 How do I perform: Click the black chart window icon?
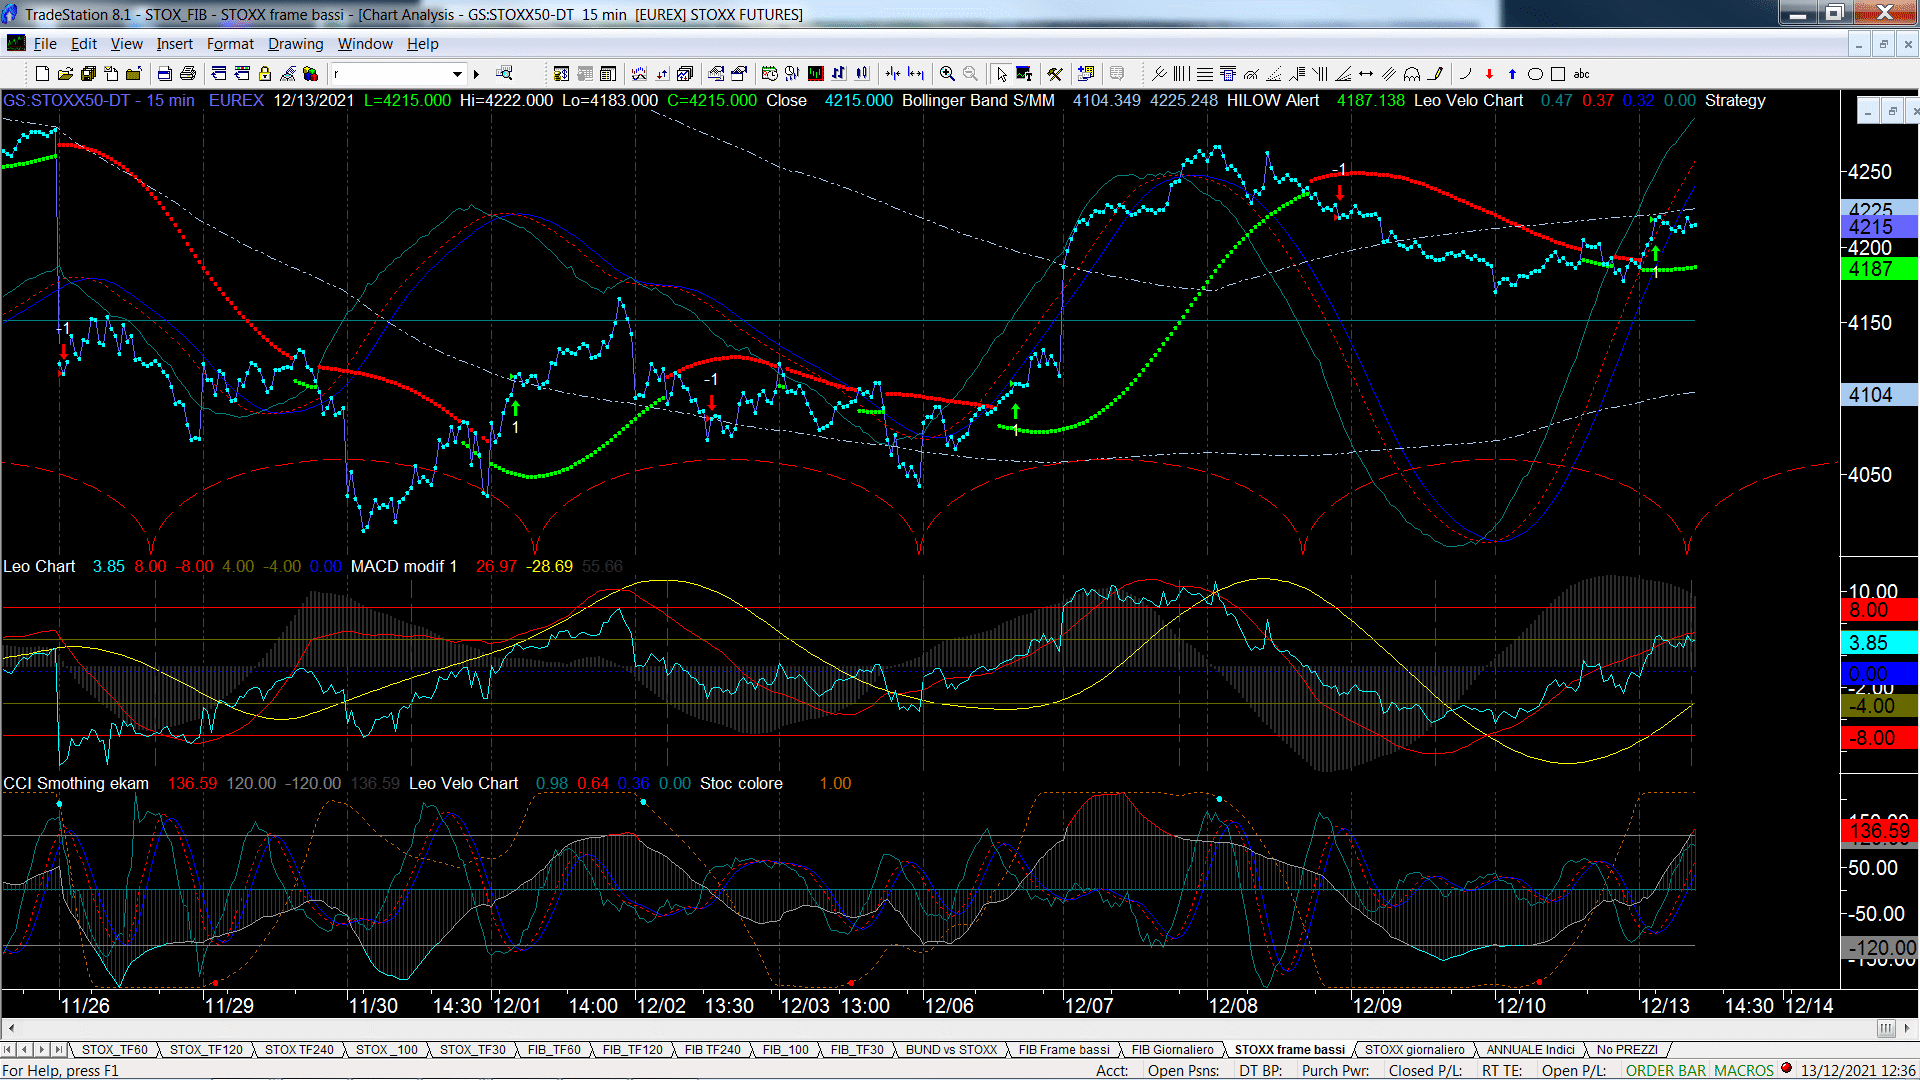(815, 73)
